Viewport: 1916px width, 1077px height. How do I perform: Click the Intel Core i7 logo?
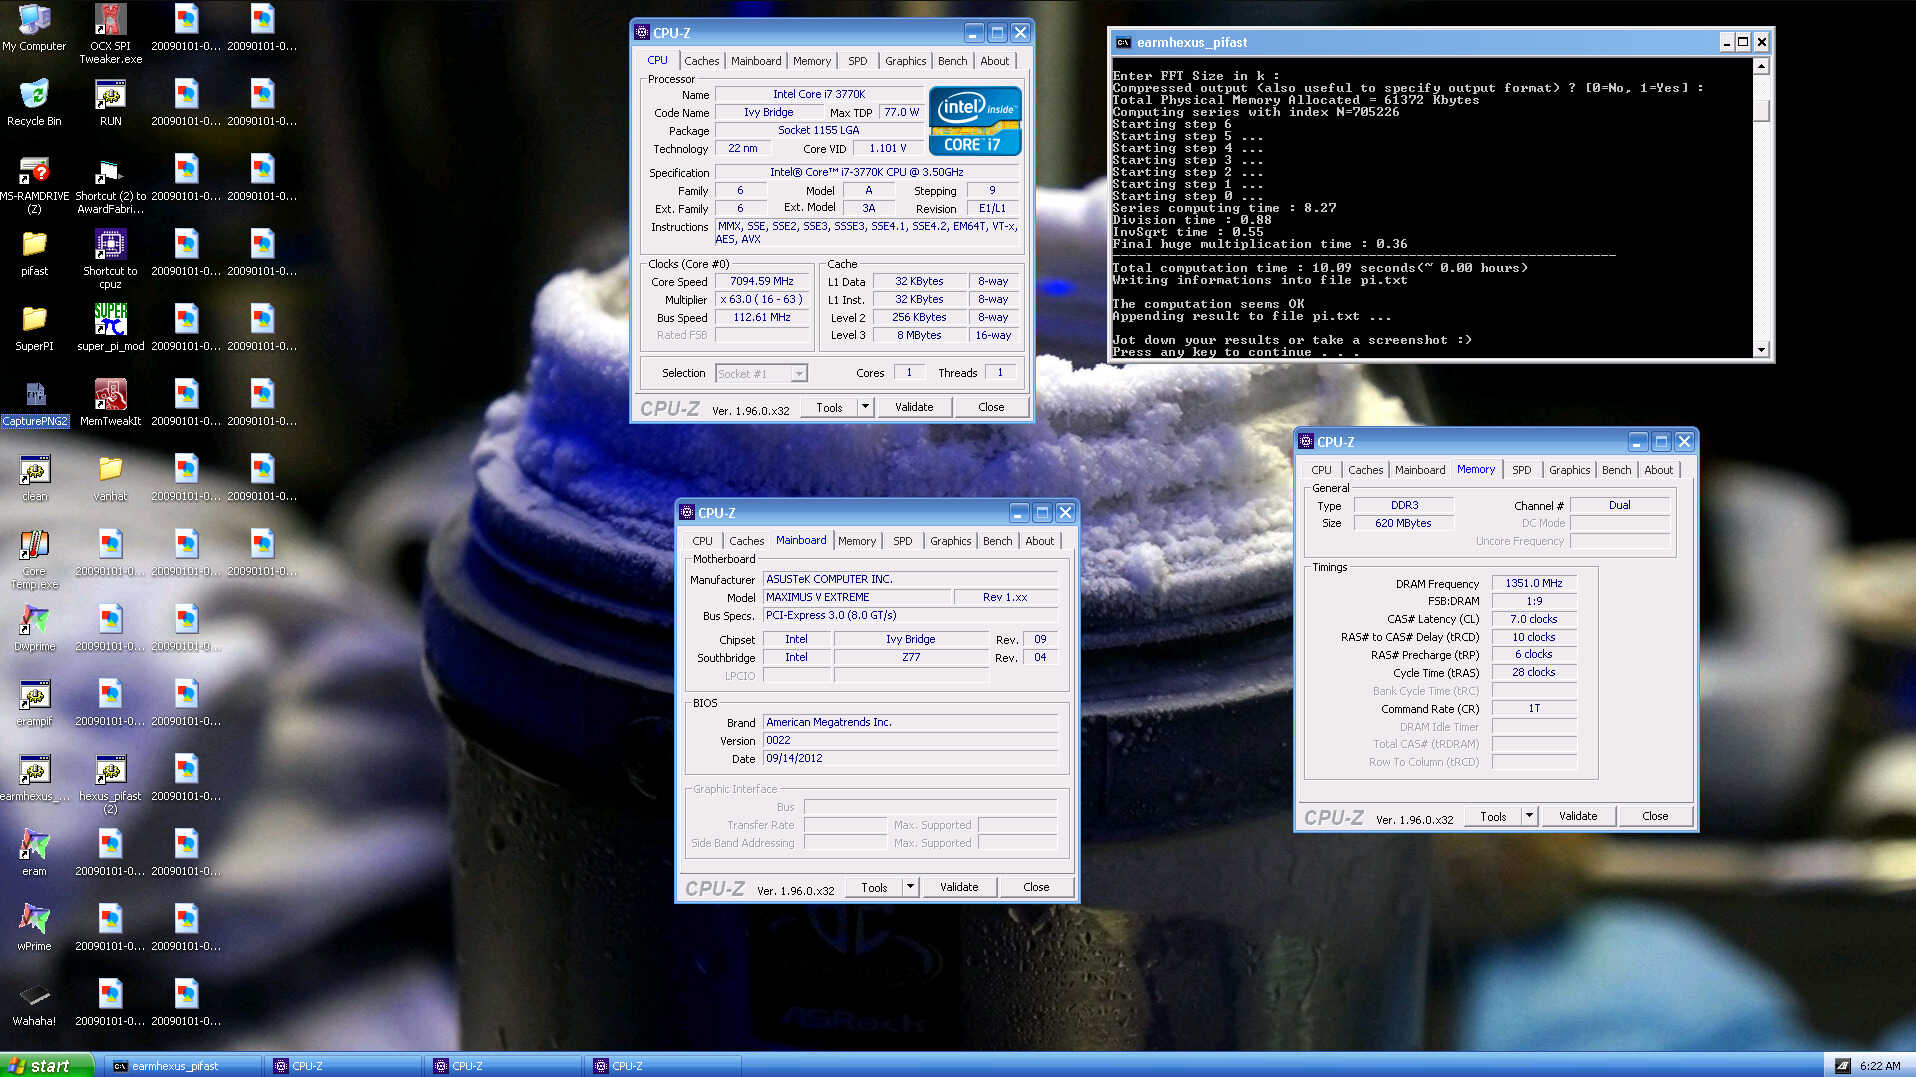click(x=974, y=121)
